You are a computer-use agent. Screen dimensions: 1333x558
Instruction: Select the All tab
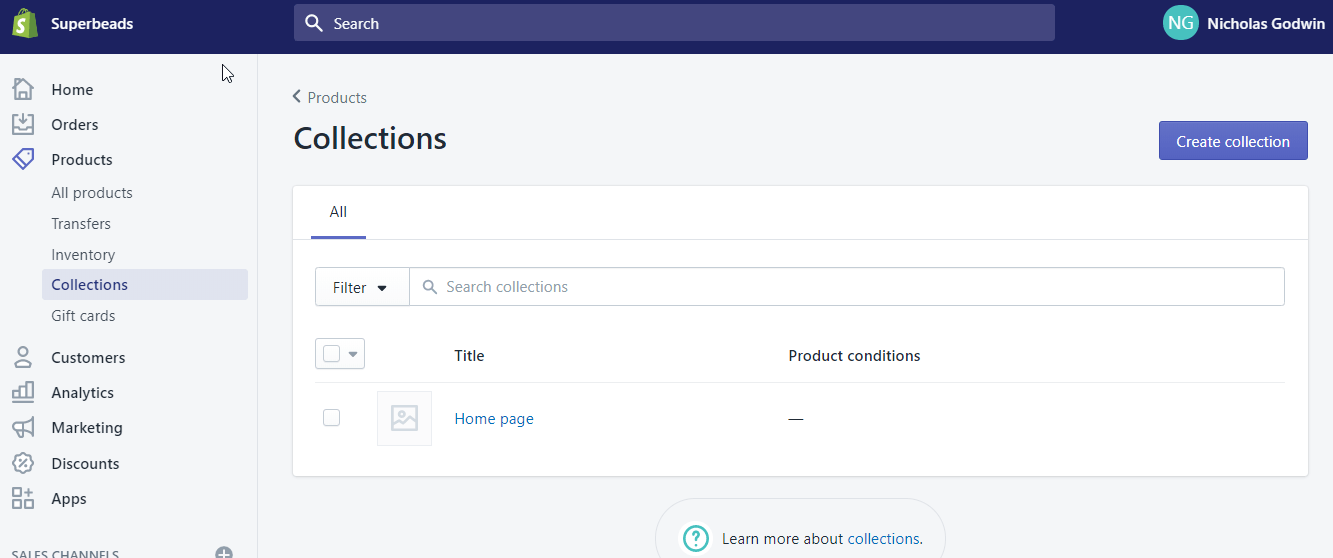pyautogui.click(x=338, y=212)
